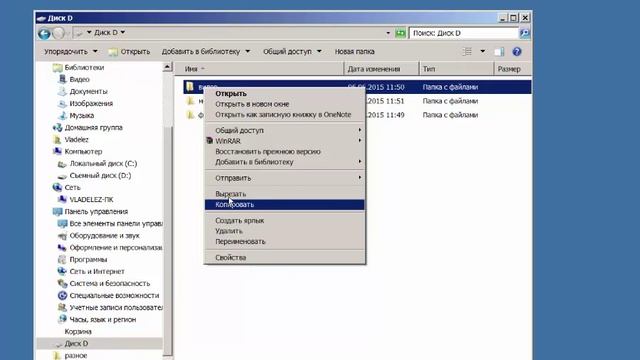Image resolution: width=640 pixels, height=360 pixels.
Task: Click the search field Поиск: Диск D
Action: [x=463, y=33]
